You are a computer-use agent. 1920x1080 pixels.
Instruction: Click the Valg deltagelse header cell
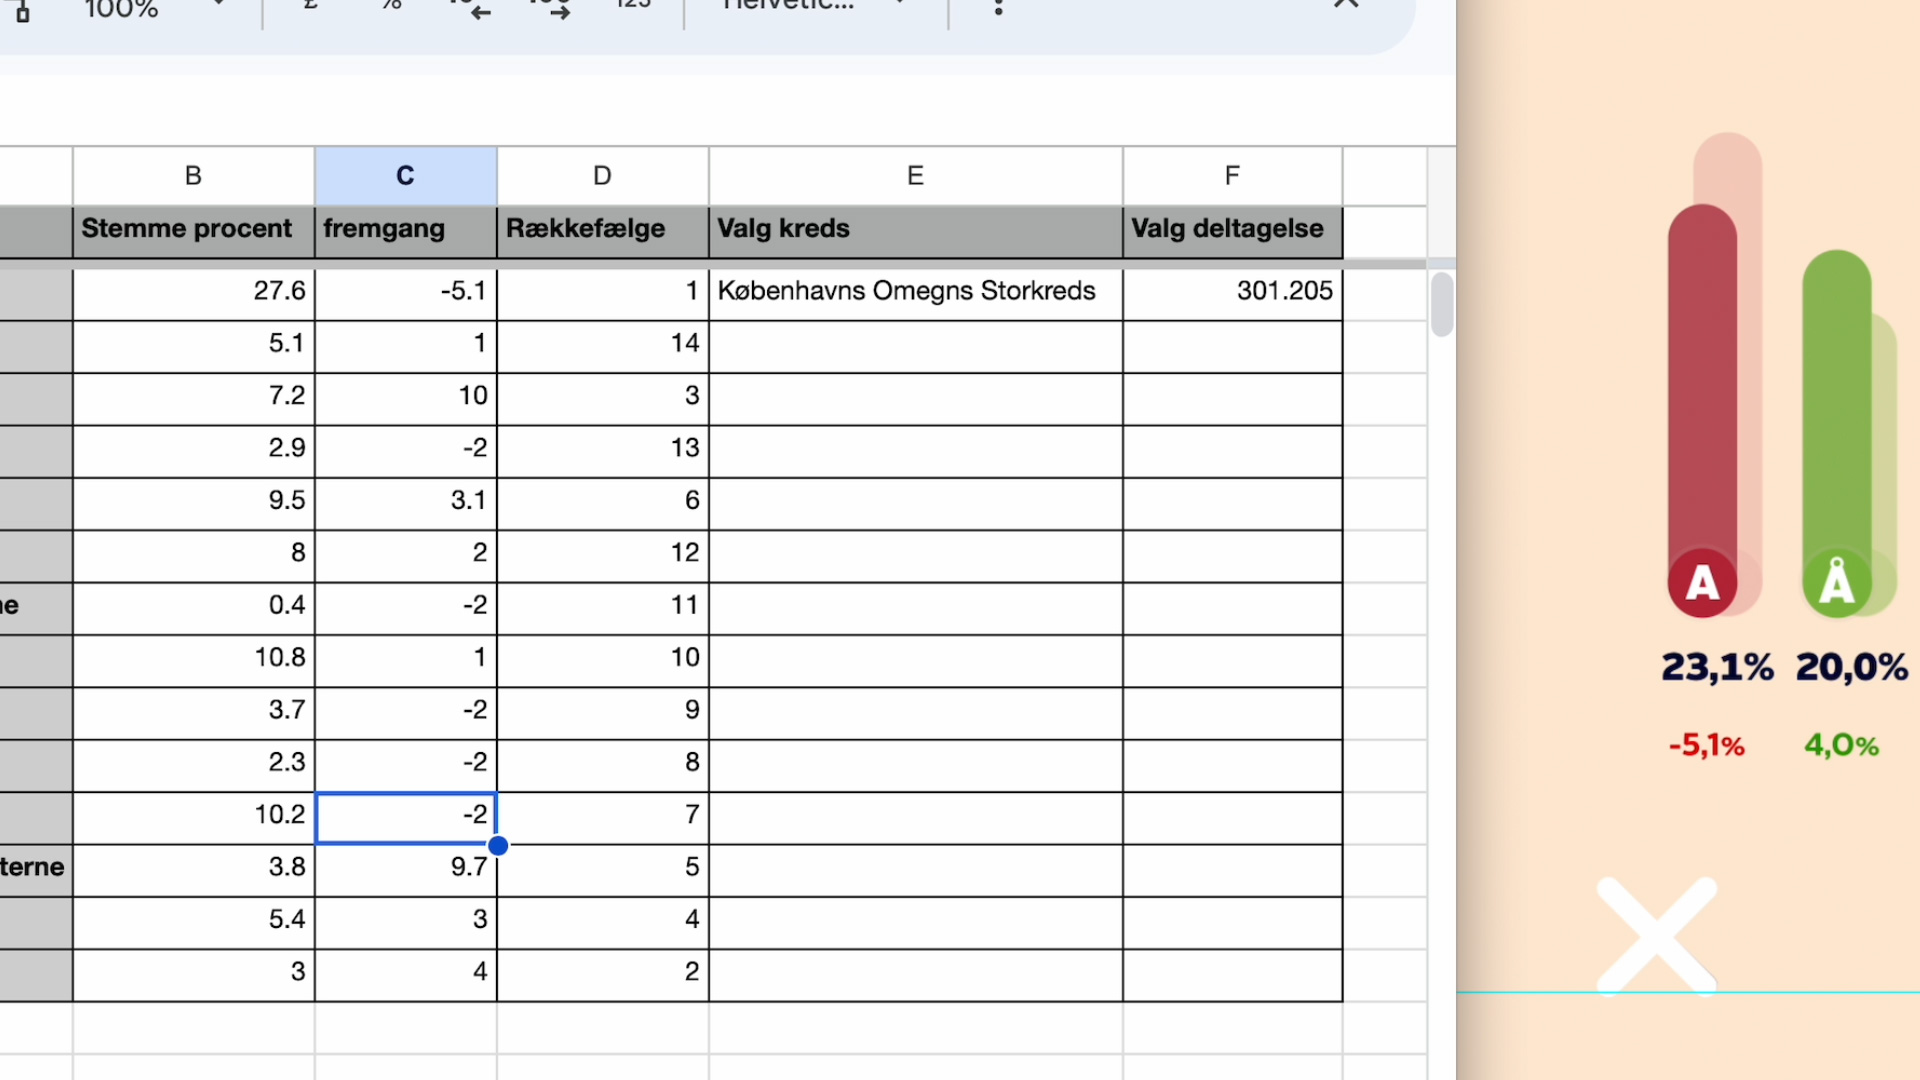(1232, 229)
